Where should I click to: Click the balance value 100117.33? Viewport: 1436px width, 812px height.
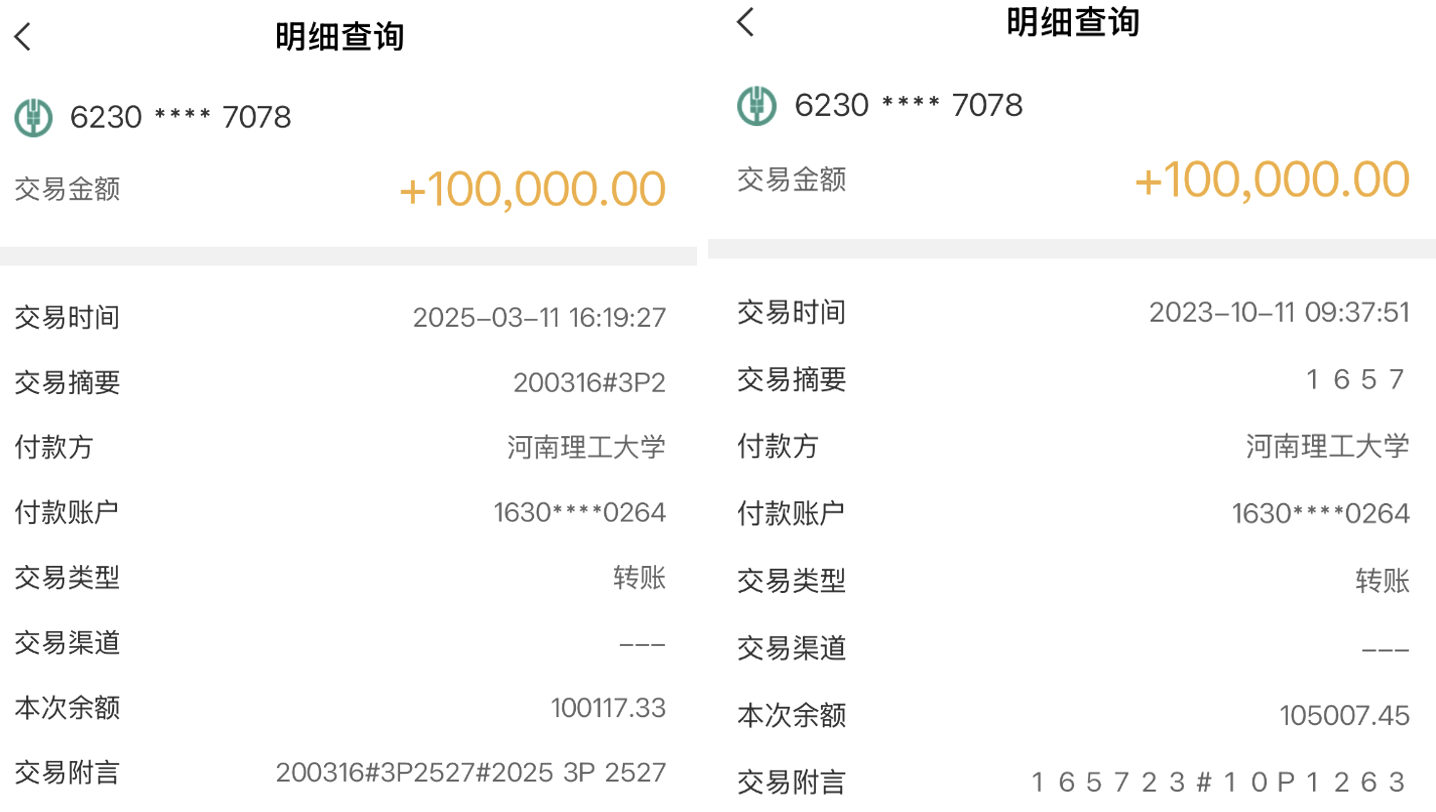click(x=608, y=708)
